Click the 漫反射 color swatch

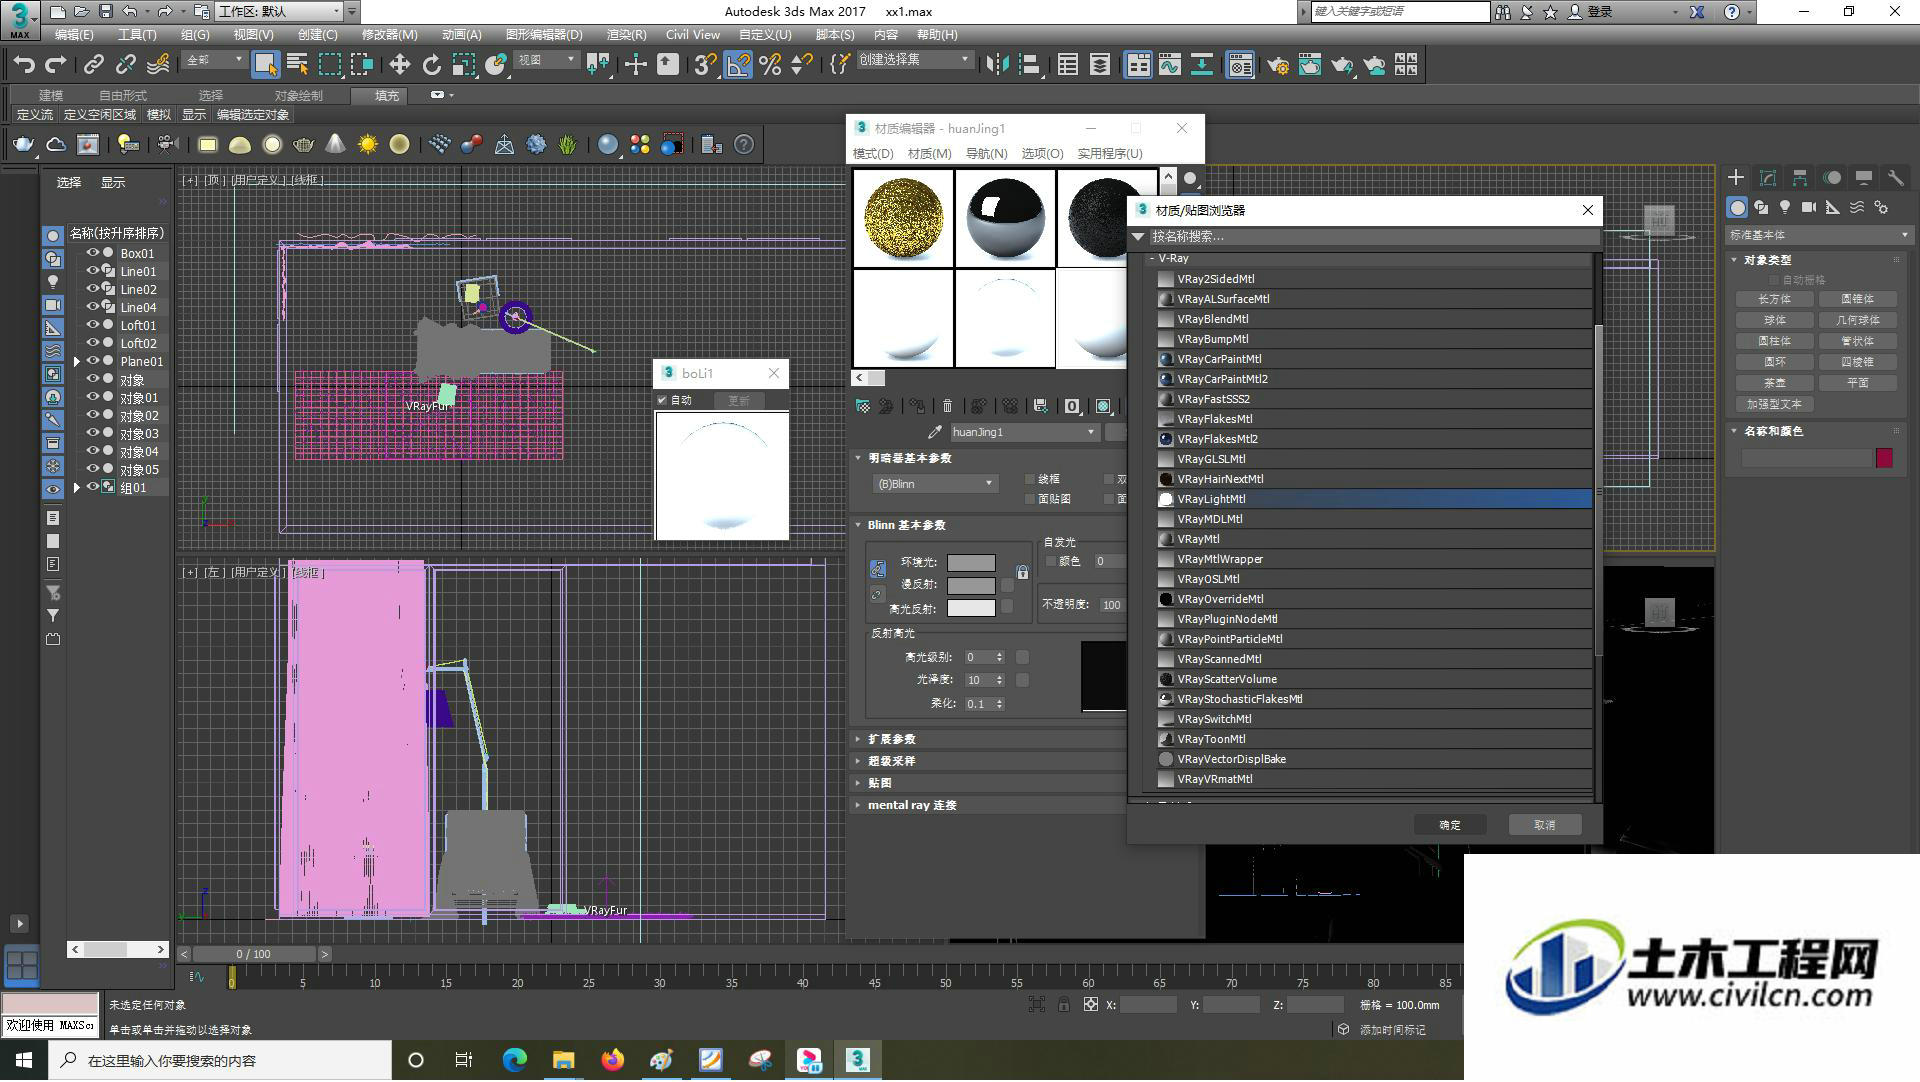click(971, 585)
